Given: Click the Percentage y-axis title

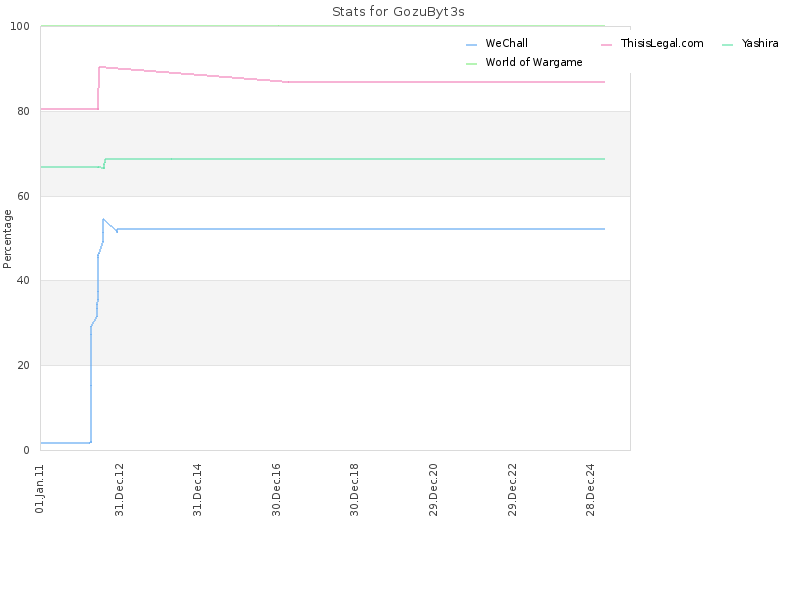Looking at the screenshot, I should pos(7,239).
